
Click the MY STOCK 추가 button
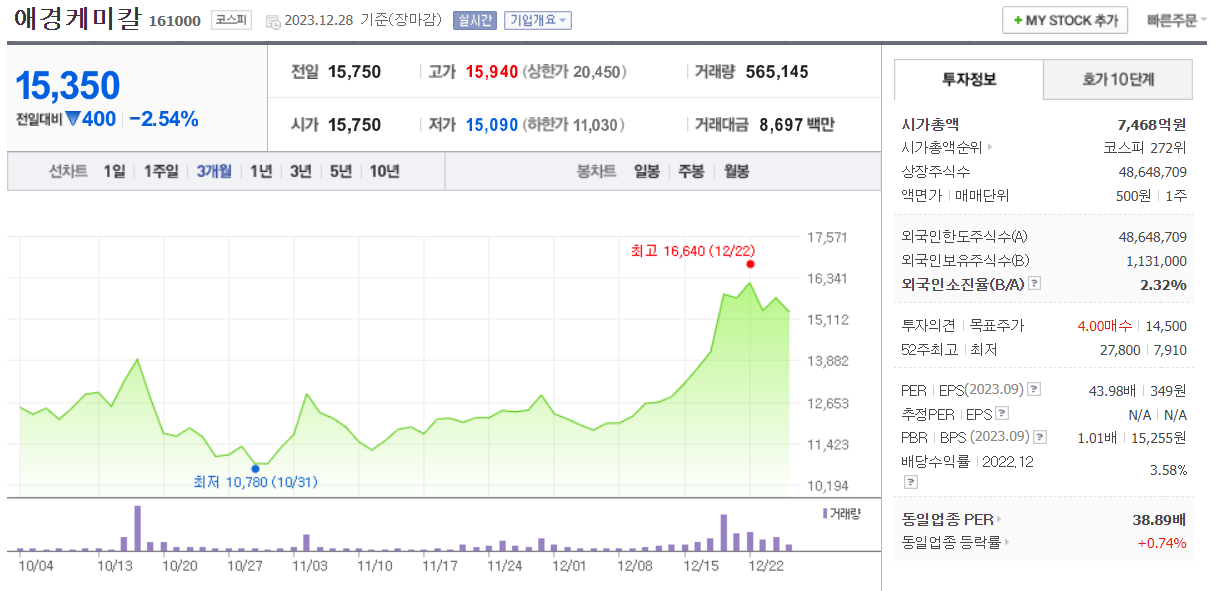pyautogui.click(x=1065, y=20)
